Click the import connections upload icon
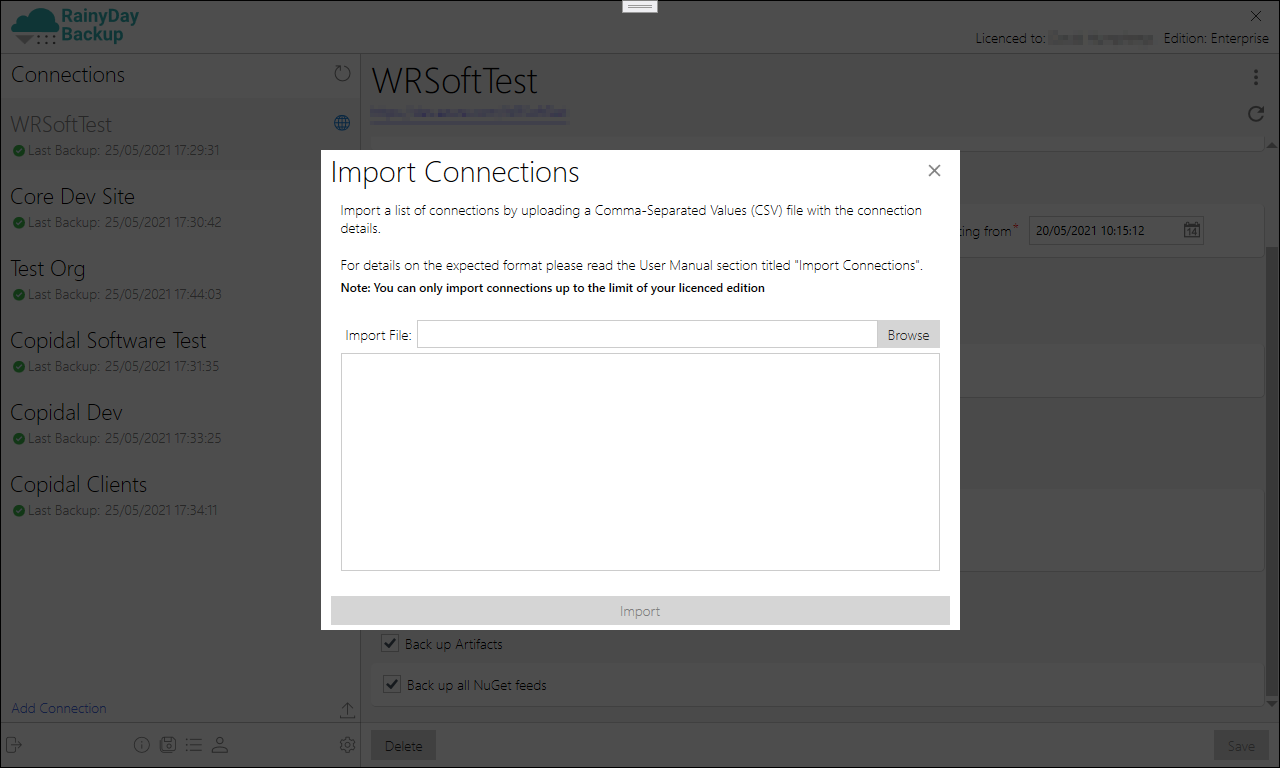 pyautogui.click(x=347, y=709)
